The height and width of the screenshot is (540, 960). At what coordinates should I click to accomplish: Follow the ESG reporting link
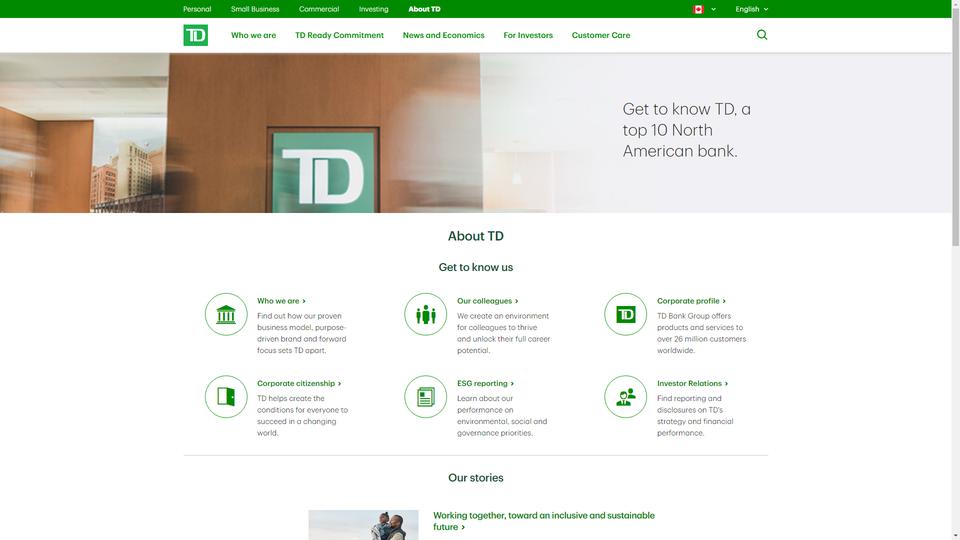point(485,383)
